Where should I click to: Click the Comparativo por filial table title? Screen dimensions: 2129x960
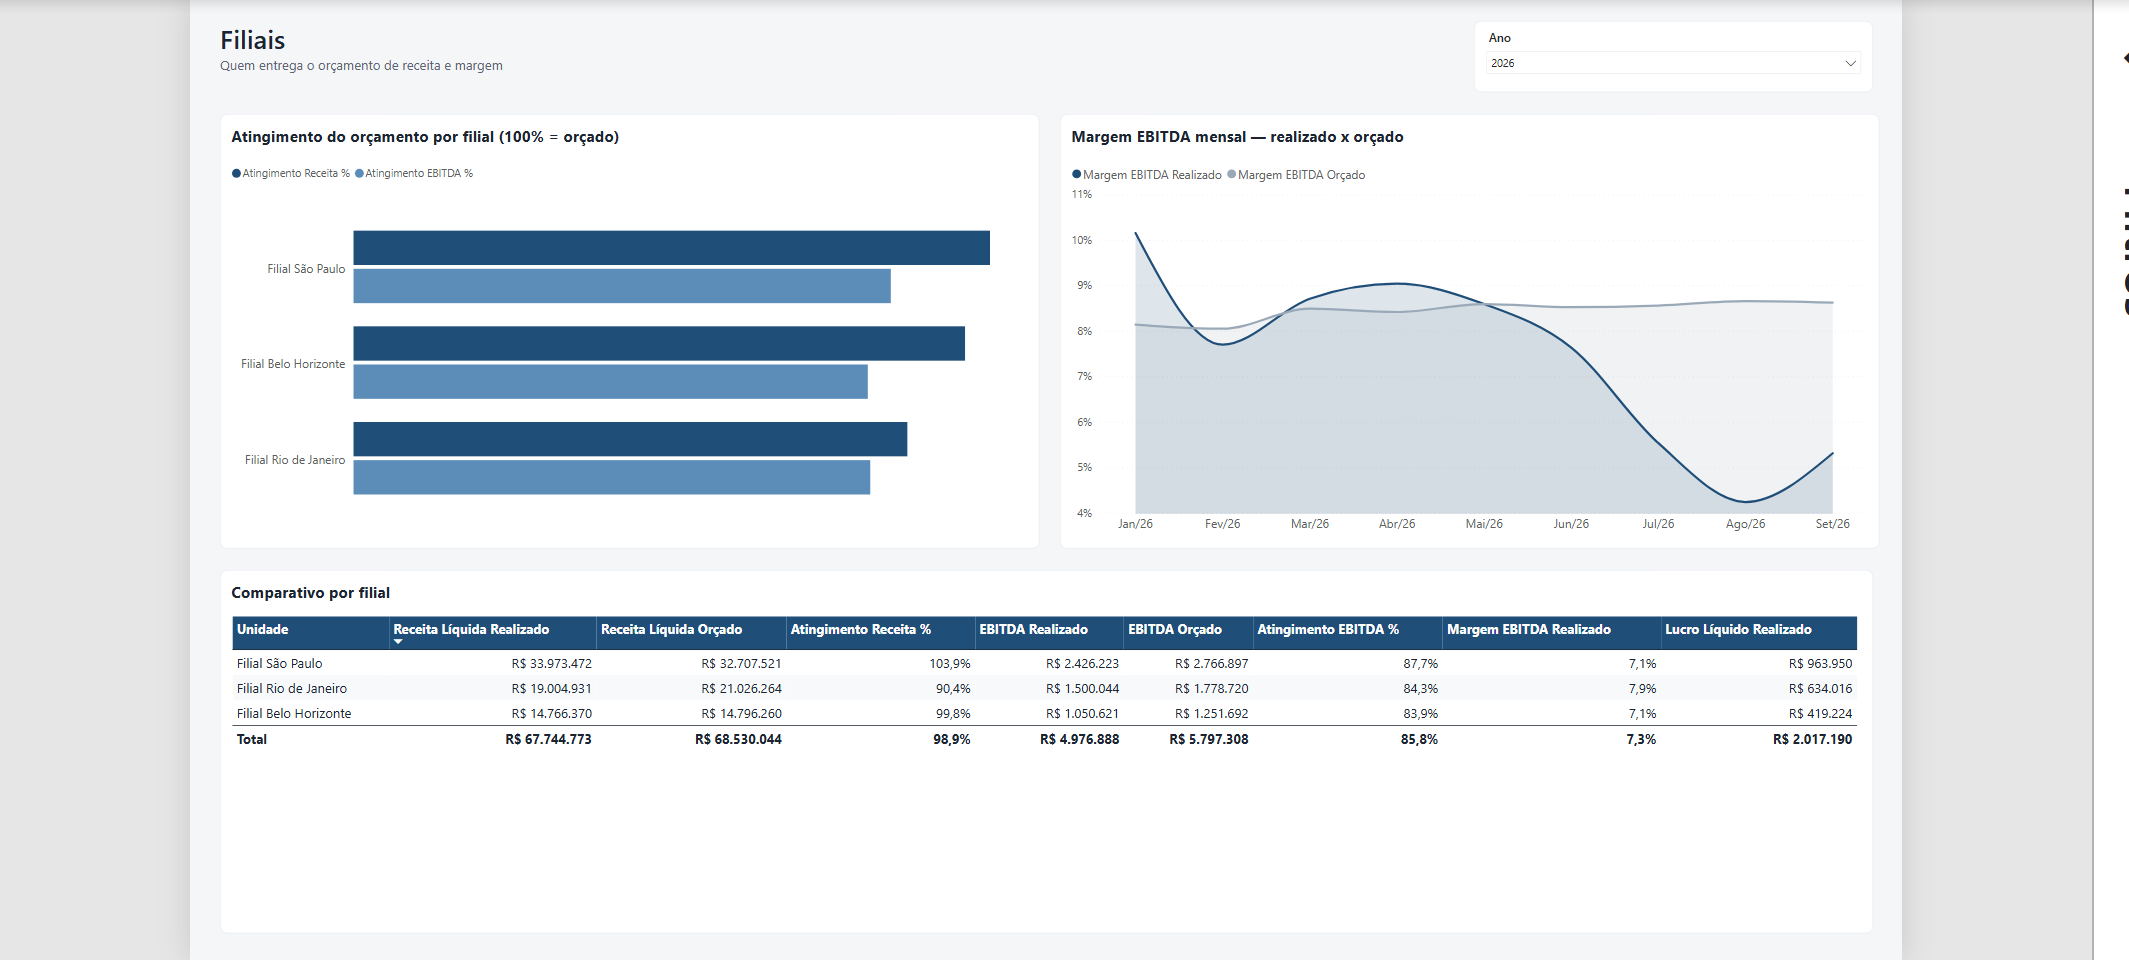click(x=310, y=593)
